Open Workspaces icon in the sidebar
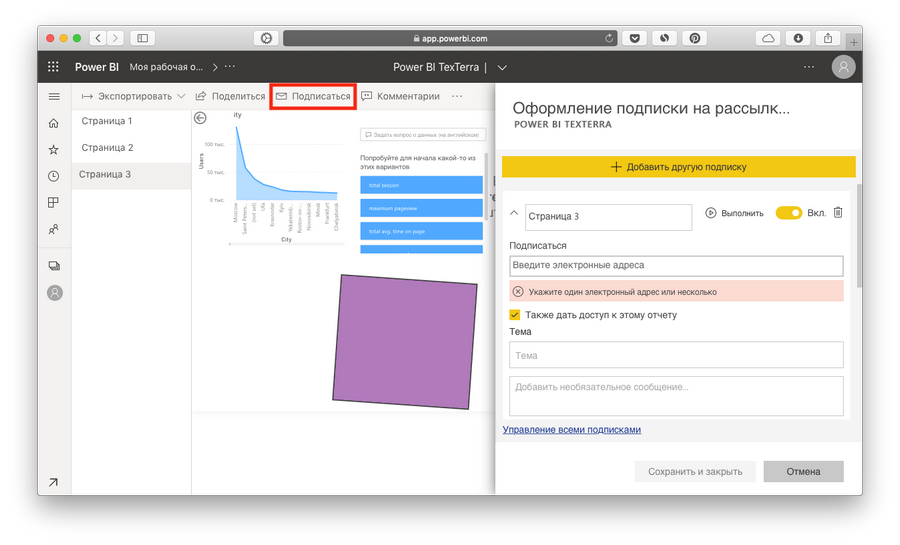Screen dimensions: 900x545 (x=54, y=266)
